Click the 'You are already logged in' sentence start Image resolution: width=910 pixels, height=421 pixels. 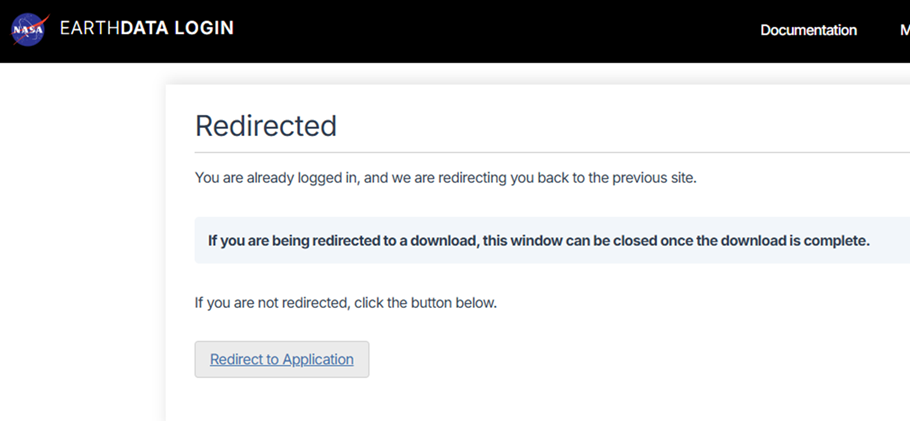(279, 178)
